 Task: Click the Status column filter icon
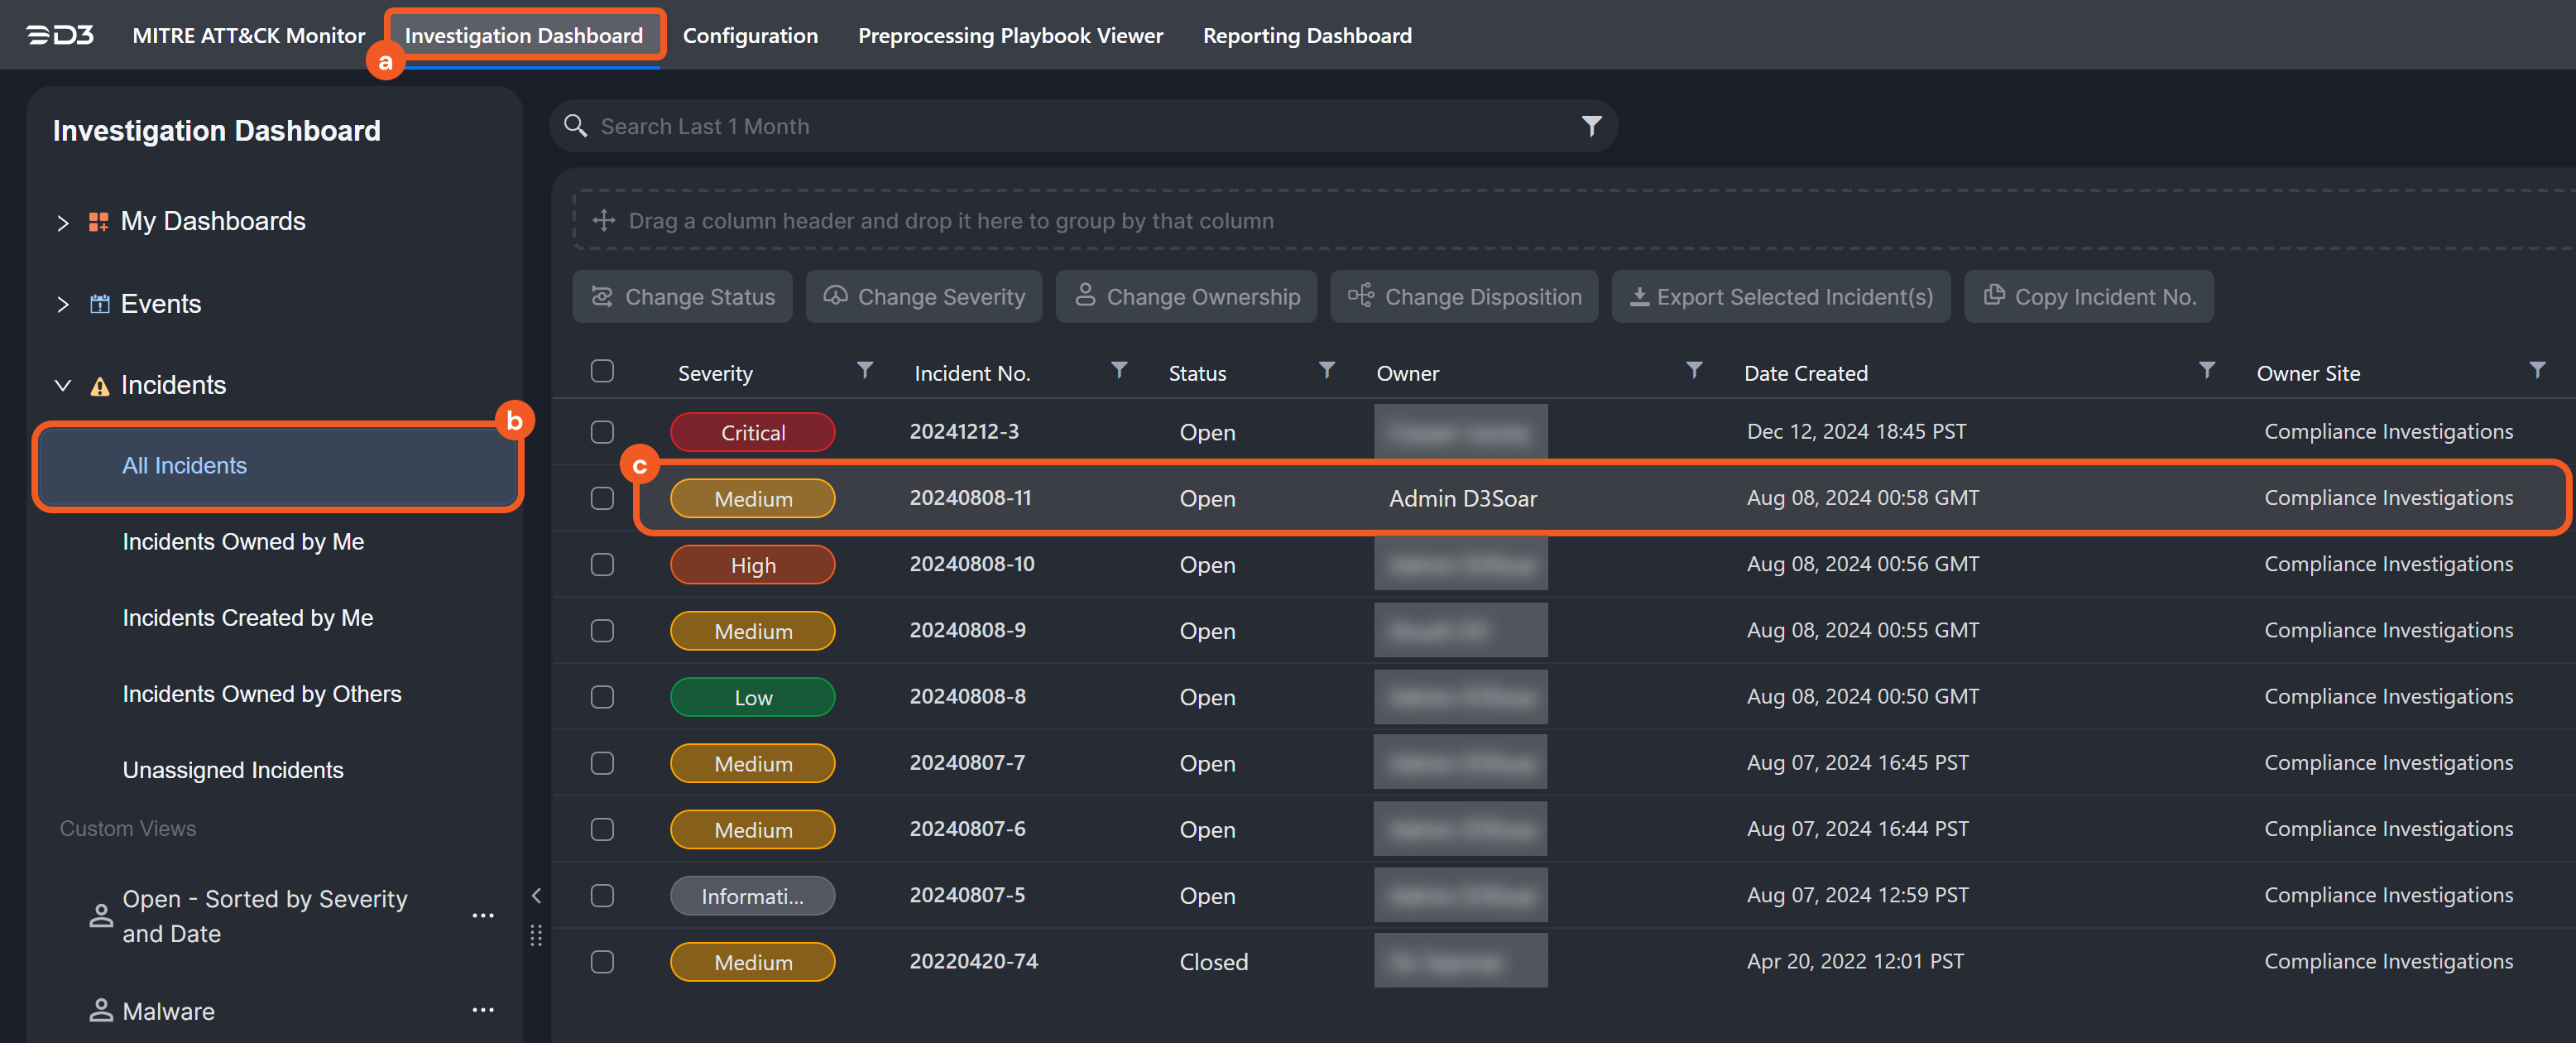tap(1326, 371)
